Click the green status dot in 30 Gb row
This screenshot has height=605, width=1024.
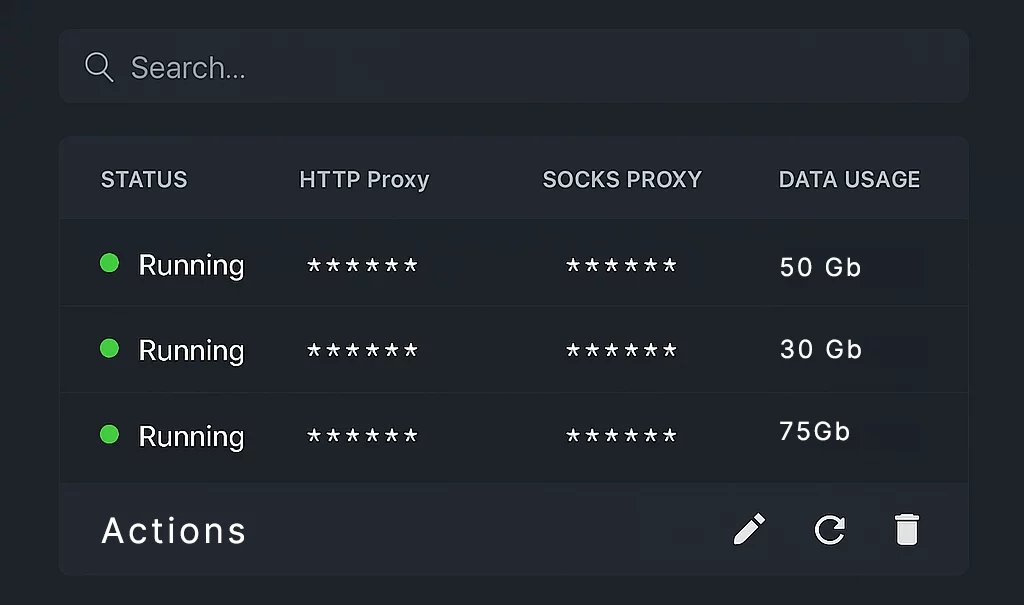click(x=110, y=348)
